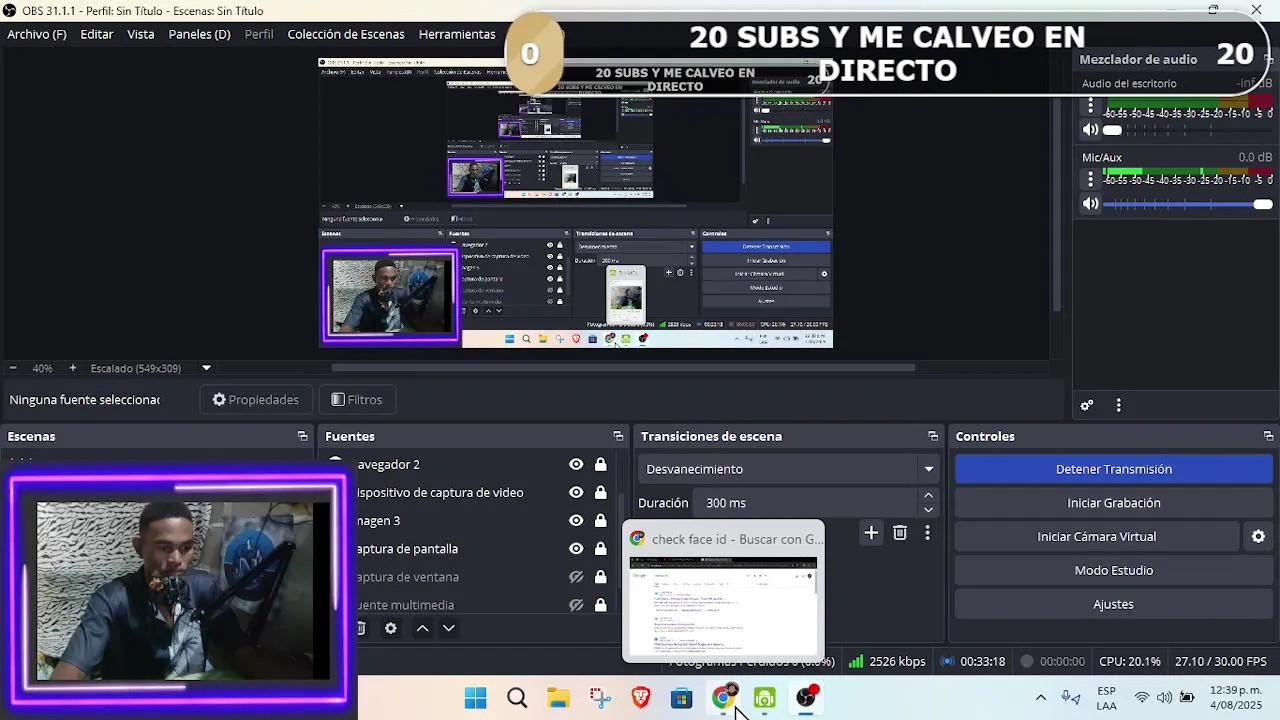Open Audio del escritorio options menu

pyautogui.click(x=1091, y=106)
